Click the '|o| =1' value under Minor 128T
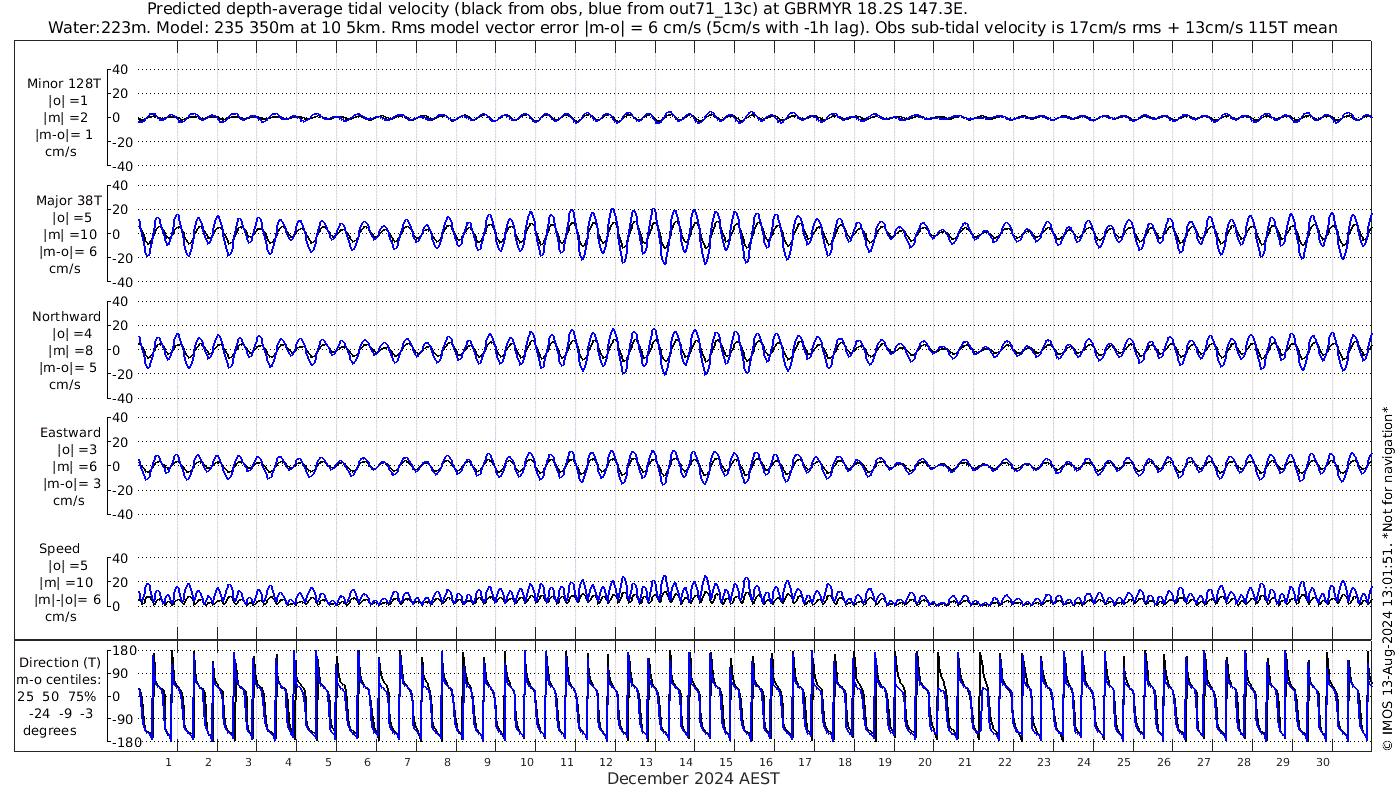This screenshot has width=1400, height=800. pos(68,101)
